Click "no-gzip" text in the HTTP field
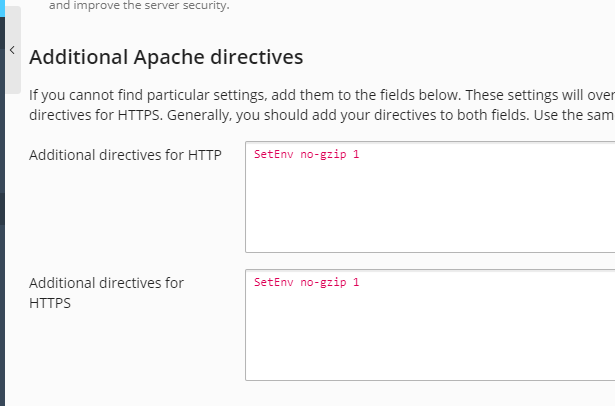615x406 pixels. [321, 154]
